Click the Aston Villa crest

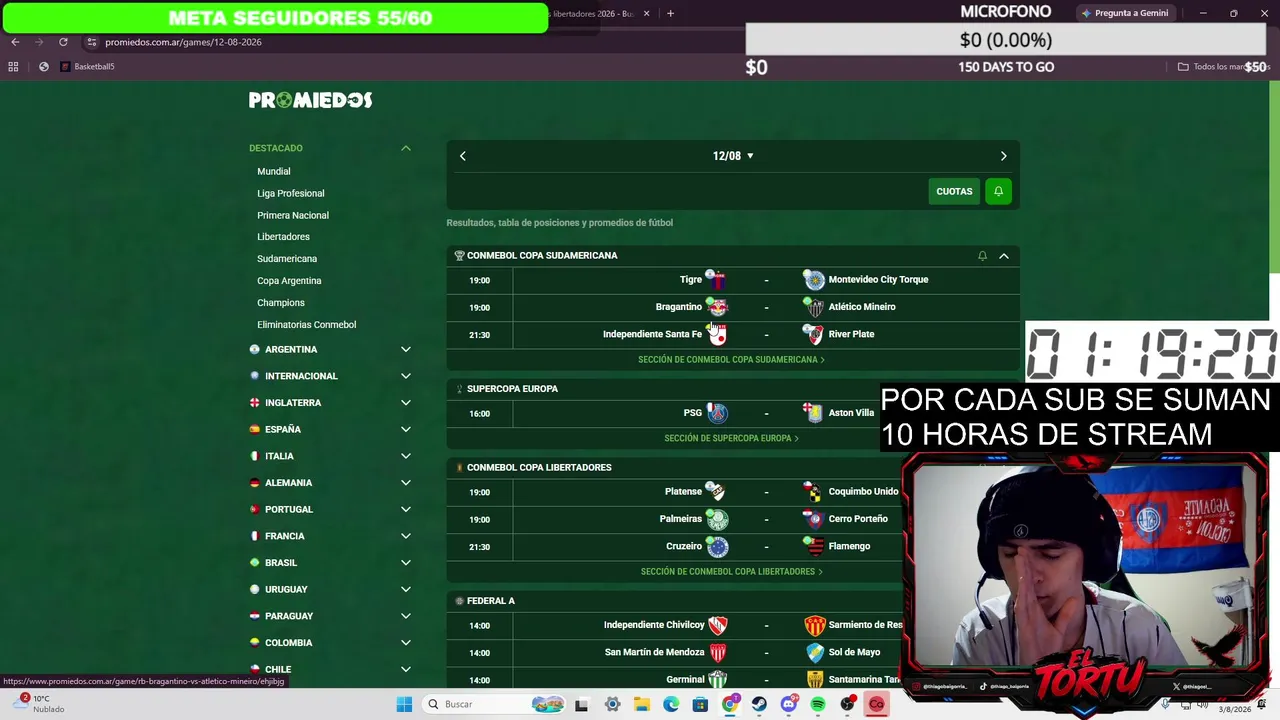(x=815, y=413)
